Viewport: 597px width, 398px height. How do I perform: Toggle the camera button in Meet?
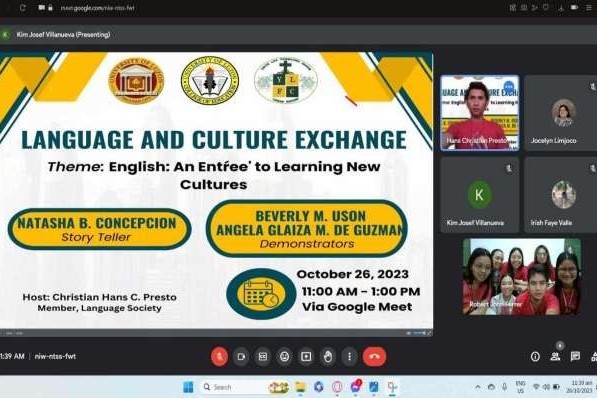241,356
